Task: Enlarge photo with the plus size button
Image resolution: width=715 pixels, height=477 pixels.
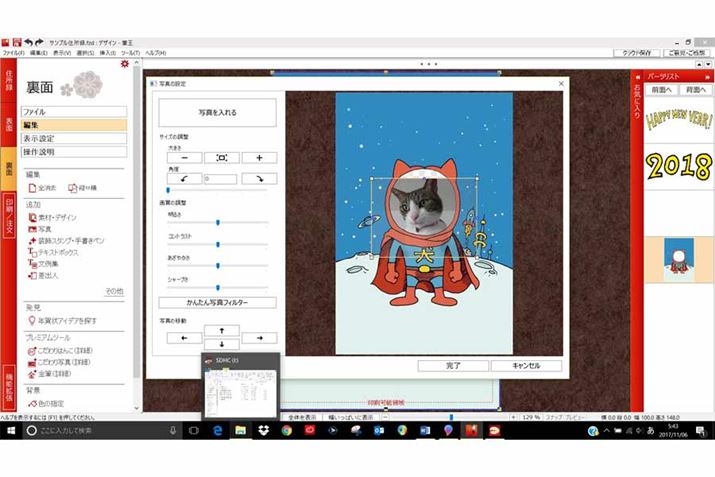Action: point(259,158)
